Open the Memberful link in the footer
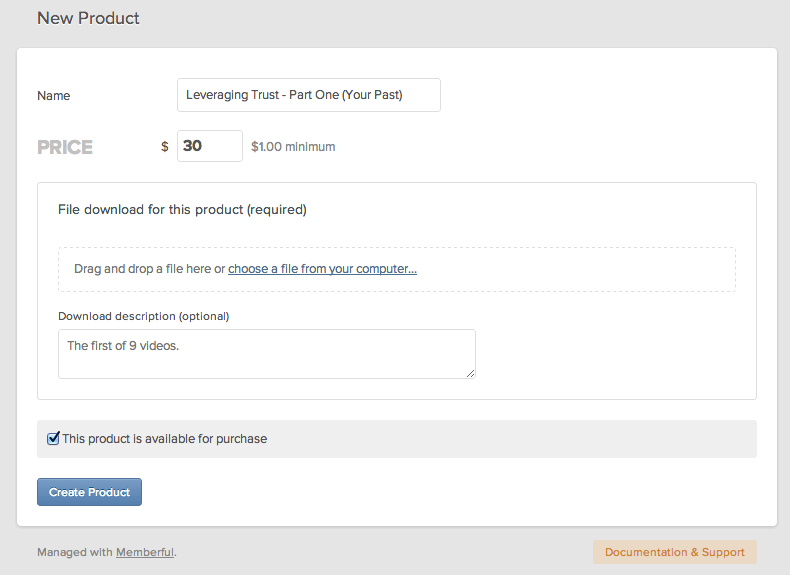The width and height of the screenshot is (790, 575). coord(145,552)
